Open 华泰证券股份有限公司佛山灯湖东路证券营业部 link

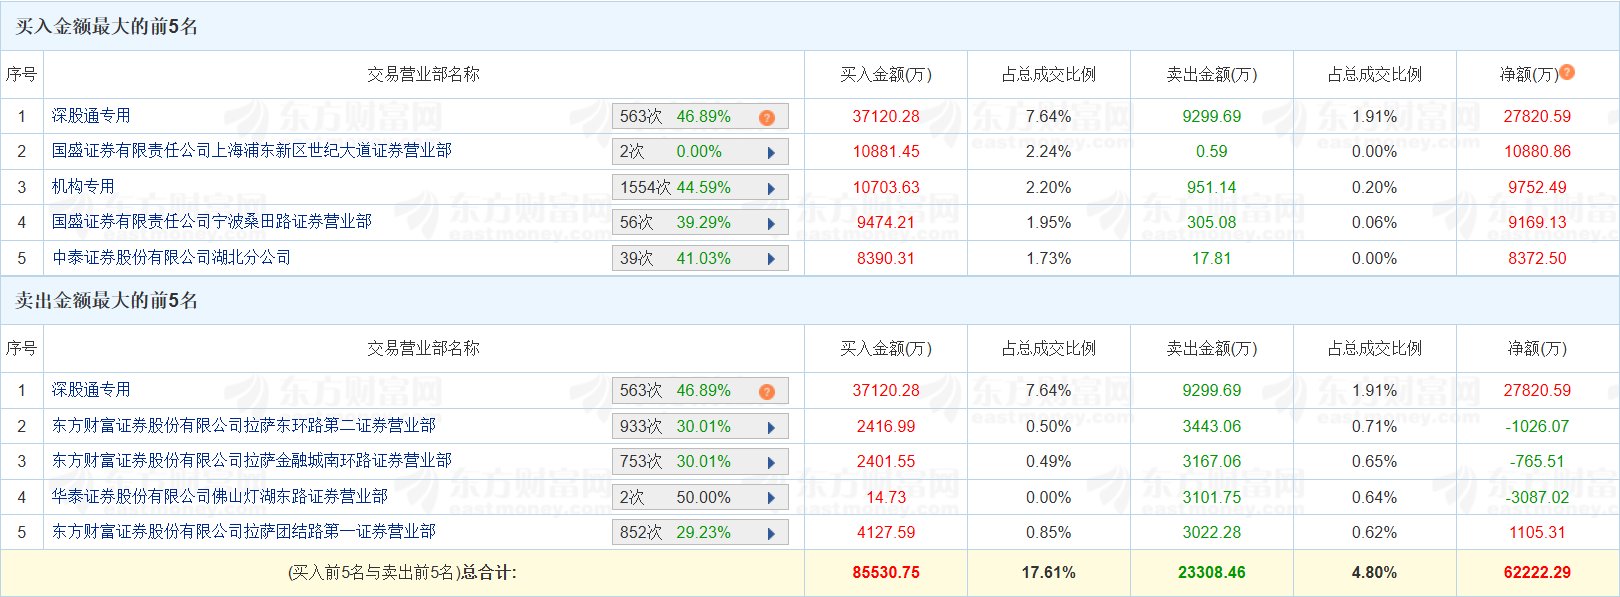tap(219, 497)
